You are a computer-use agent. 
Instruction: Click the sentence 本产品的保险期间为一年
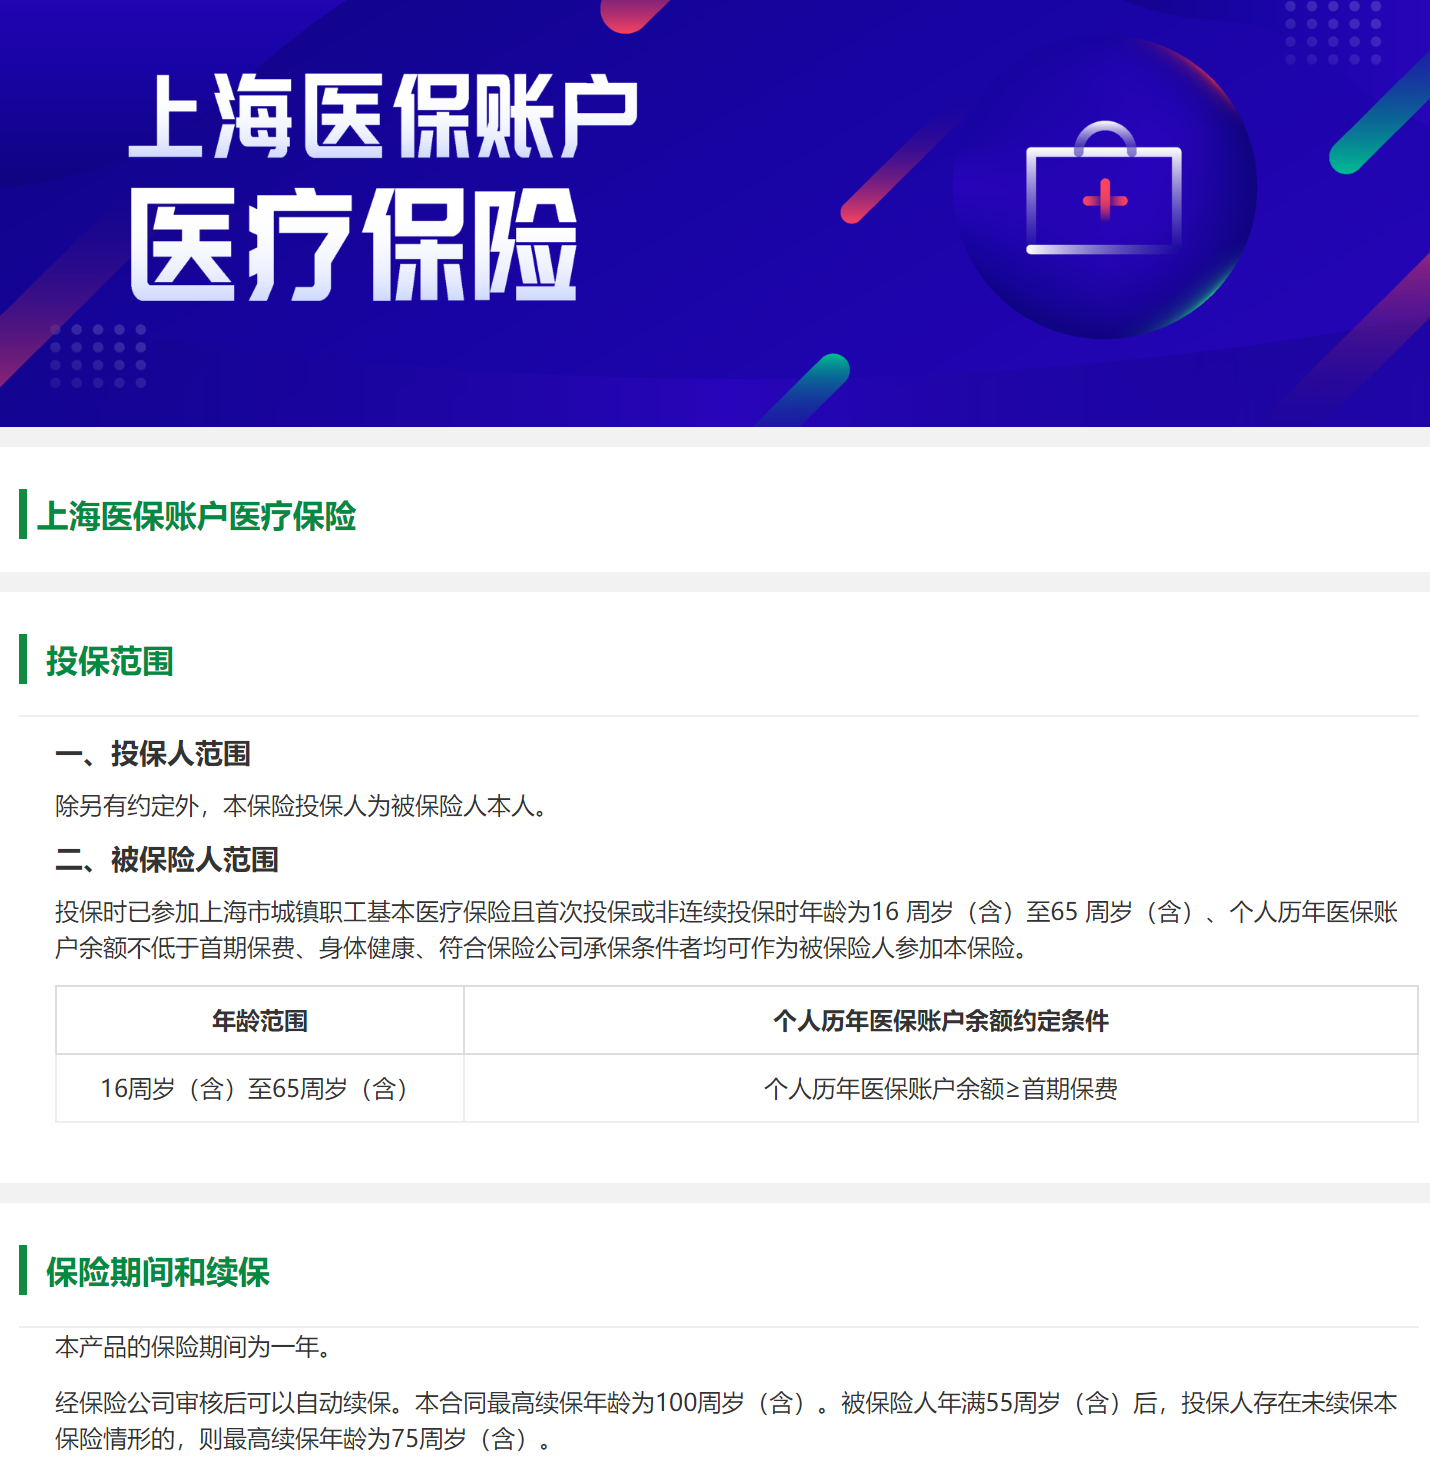pyautogui.click(x=192, y=1347)
